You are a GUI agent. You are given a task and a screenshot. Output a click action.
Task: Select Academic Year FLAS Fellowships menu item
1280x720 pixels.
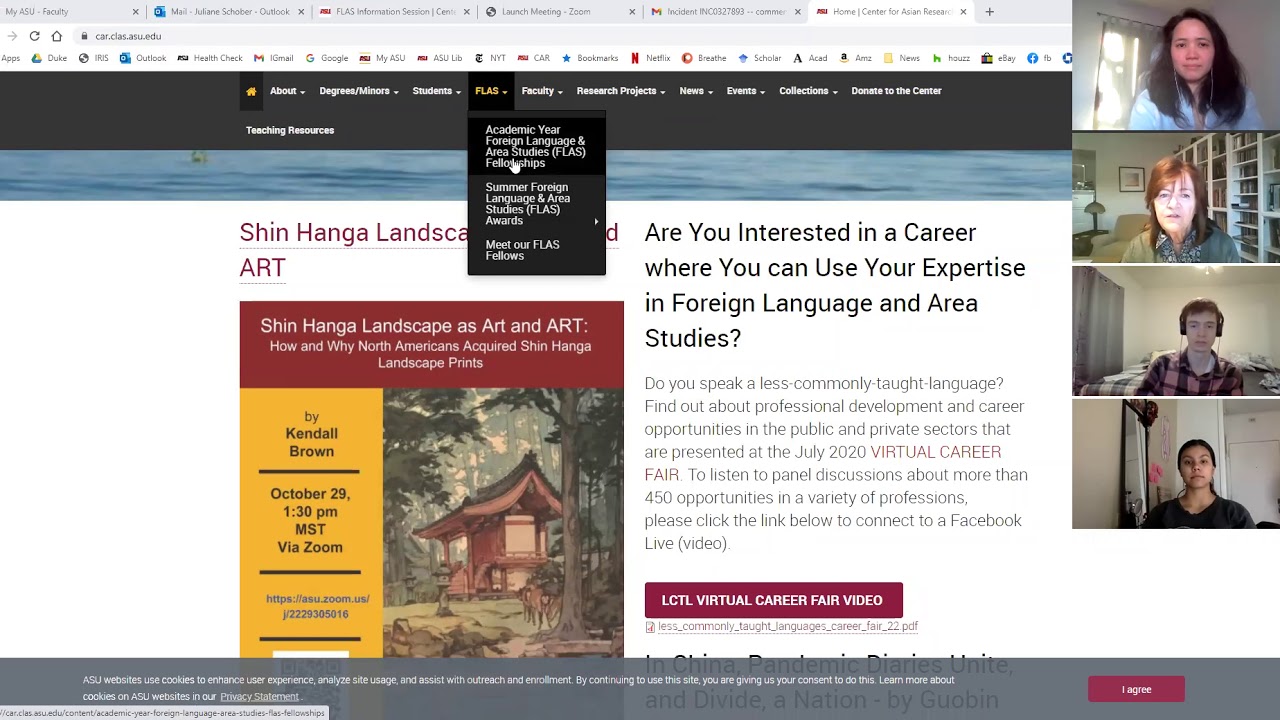point(536,146)
